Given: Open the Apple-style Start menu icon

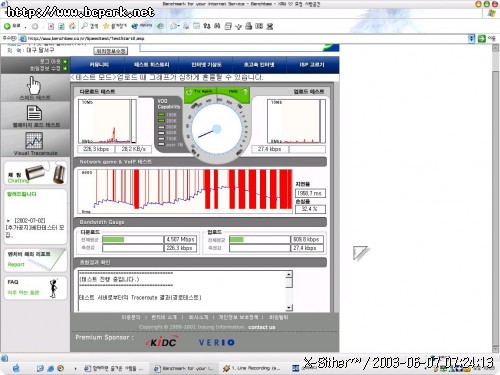Looking at the screenshot, I should point(16,368).
